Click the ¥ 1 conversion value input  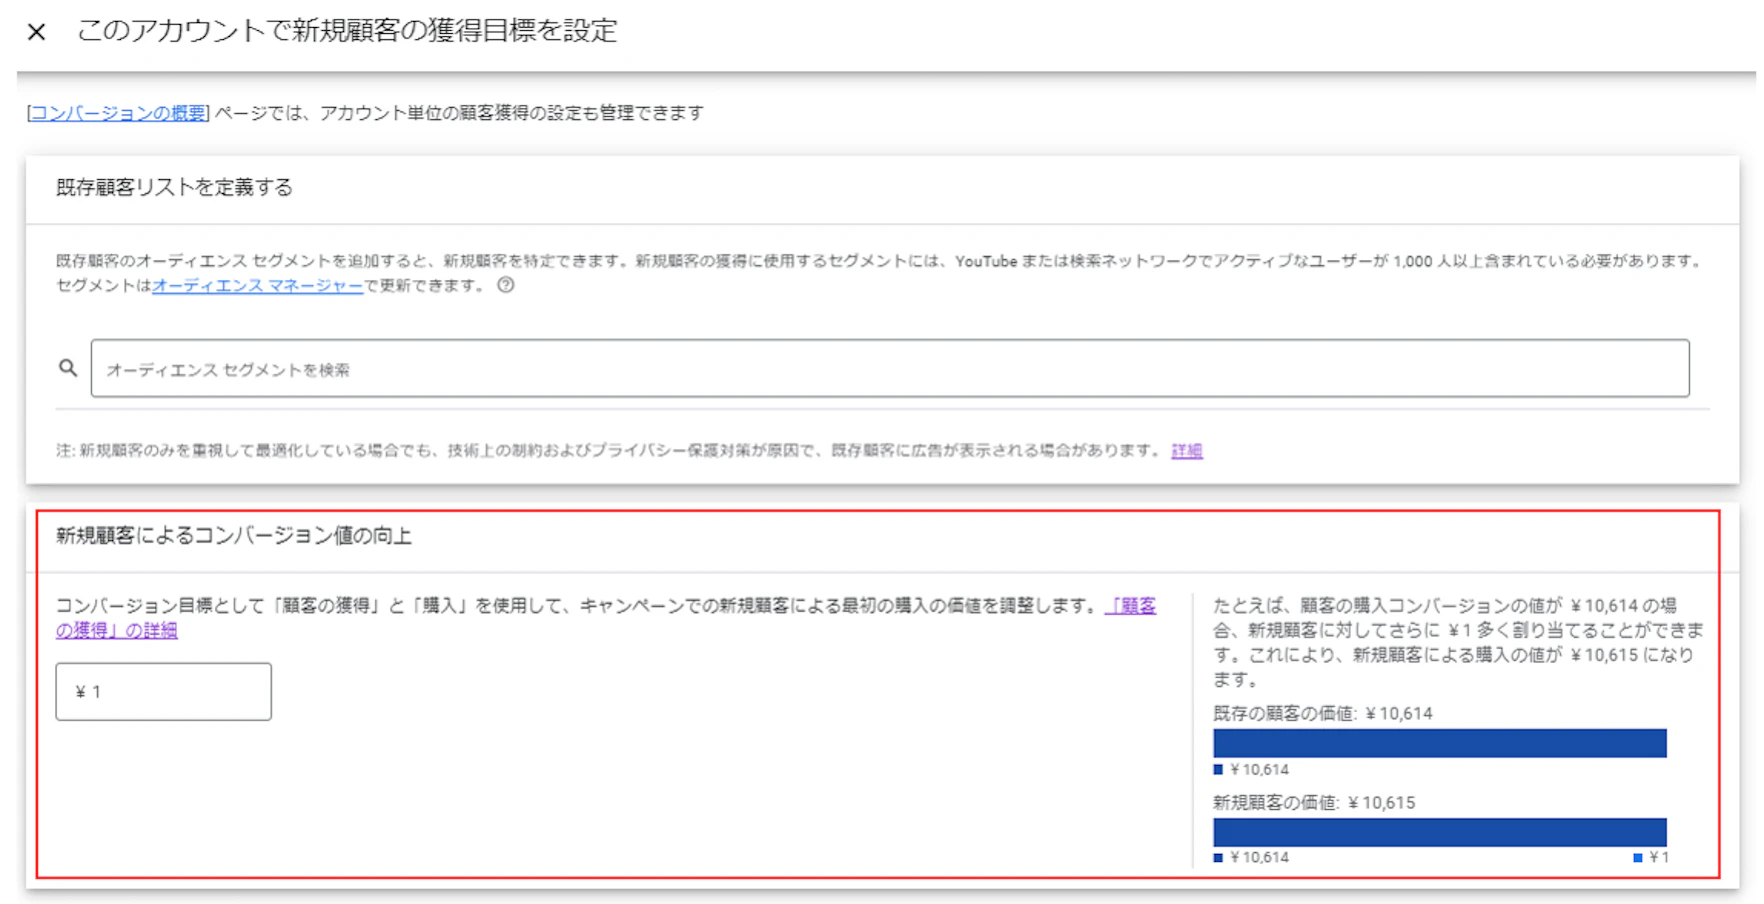click(x=163, y=691)
